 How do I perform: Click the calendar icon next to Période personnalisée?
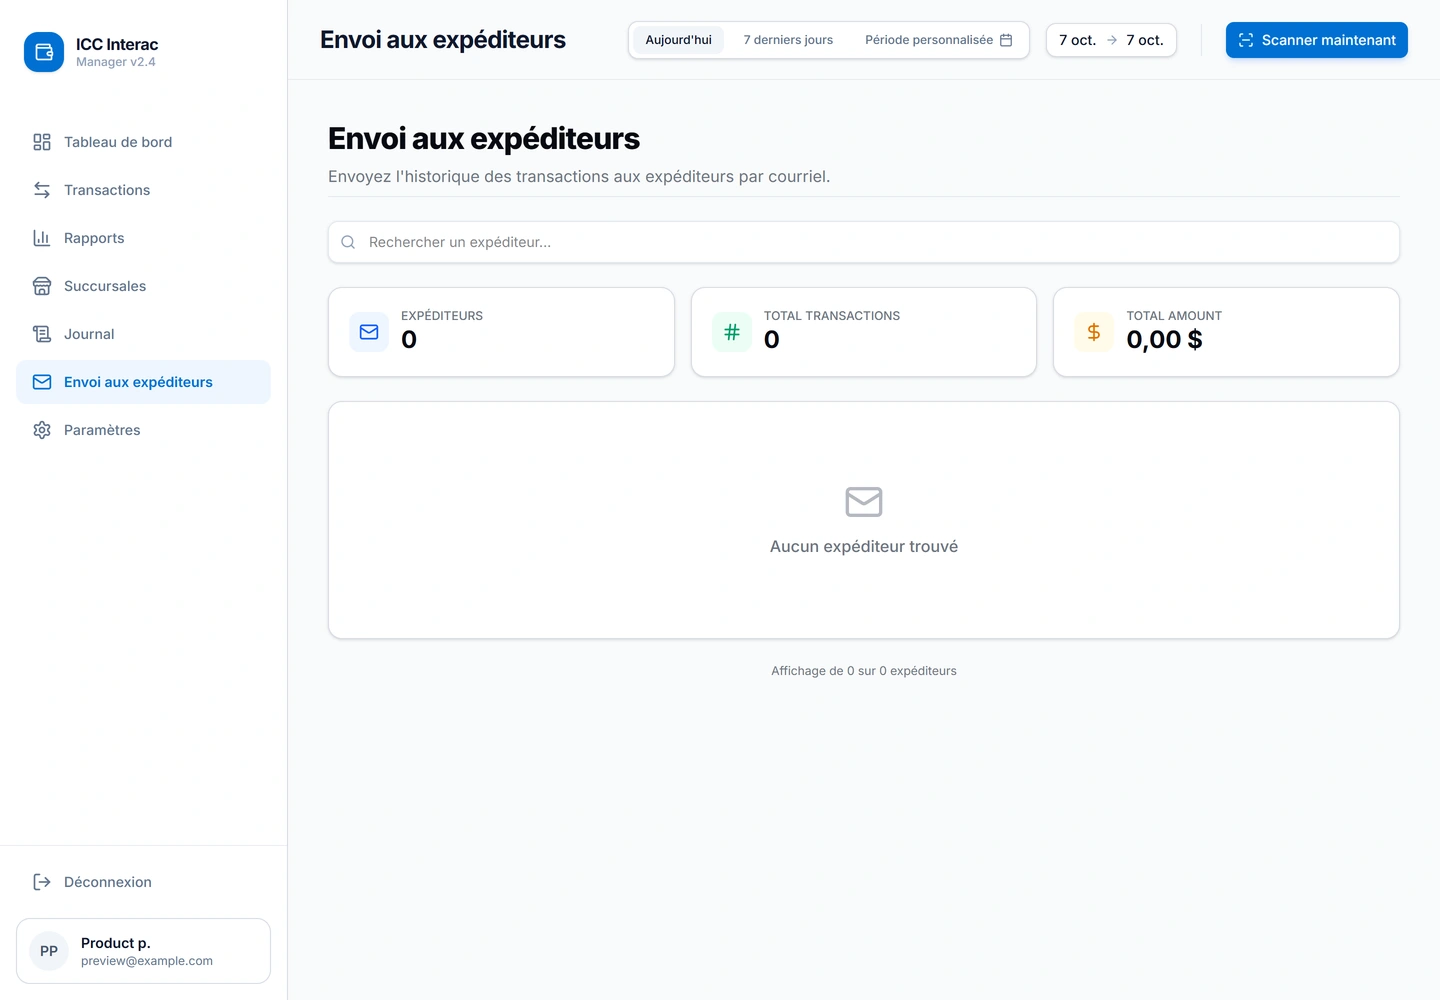click(1006, 40)
